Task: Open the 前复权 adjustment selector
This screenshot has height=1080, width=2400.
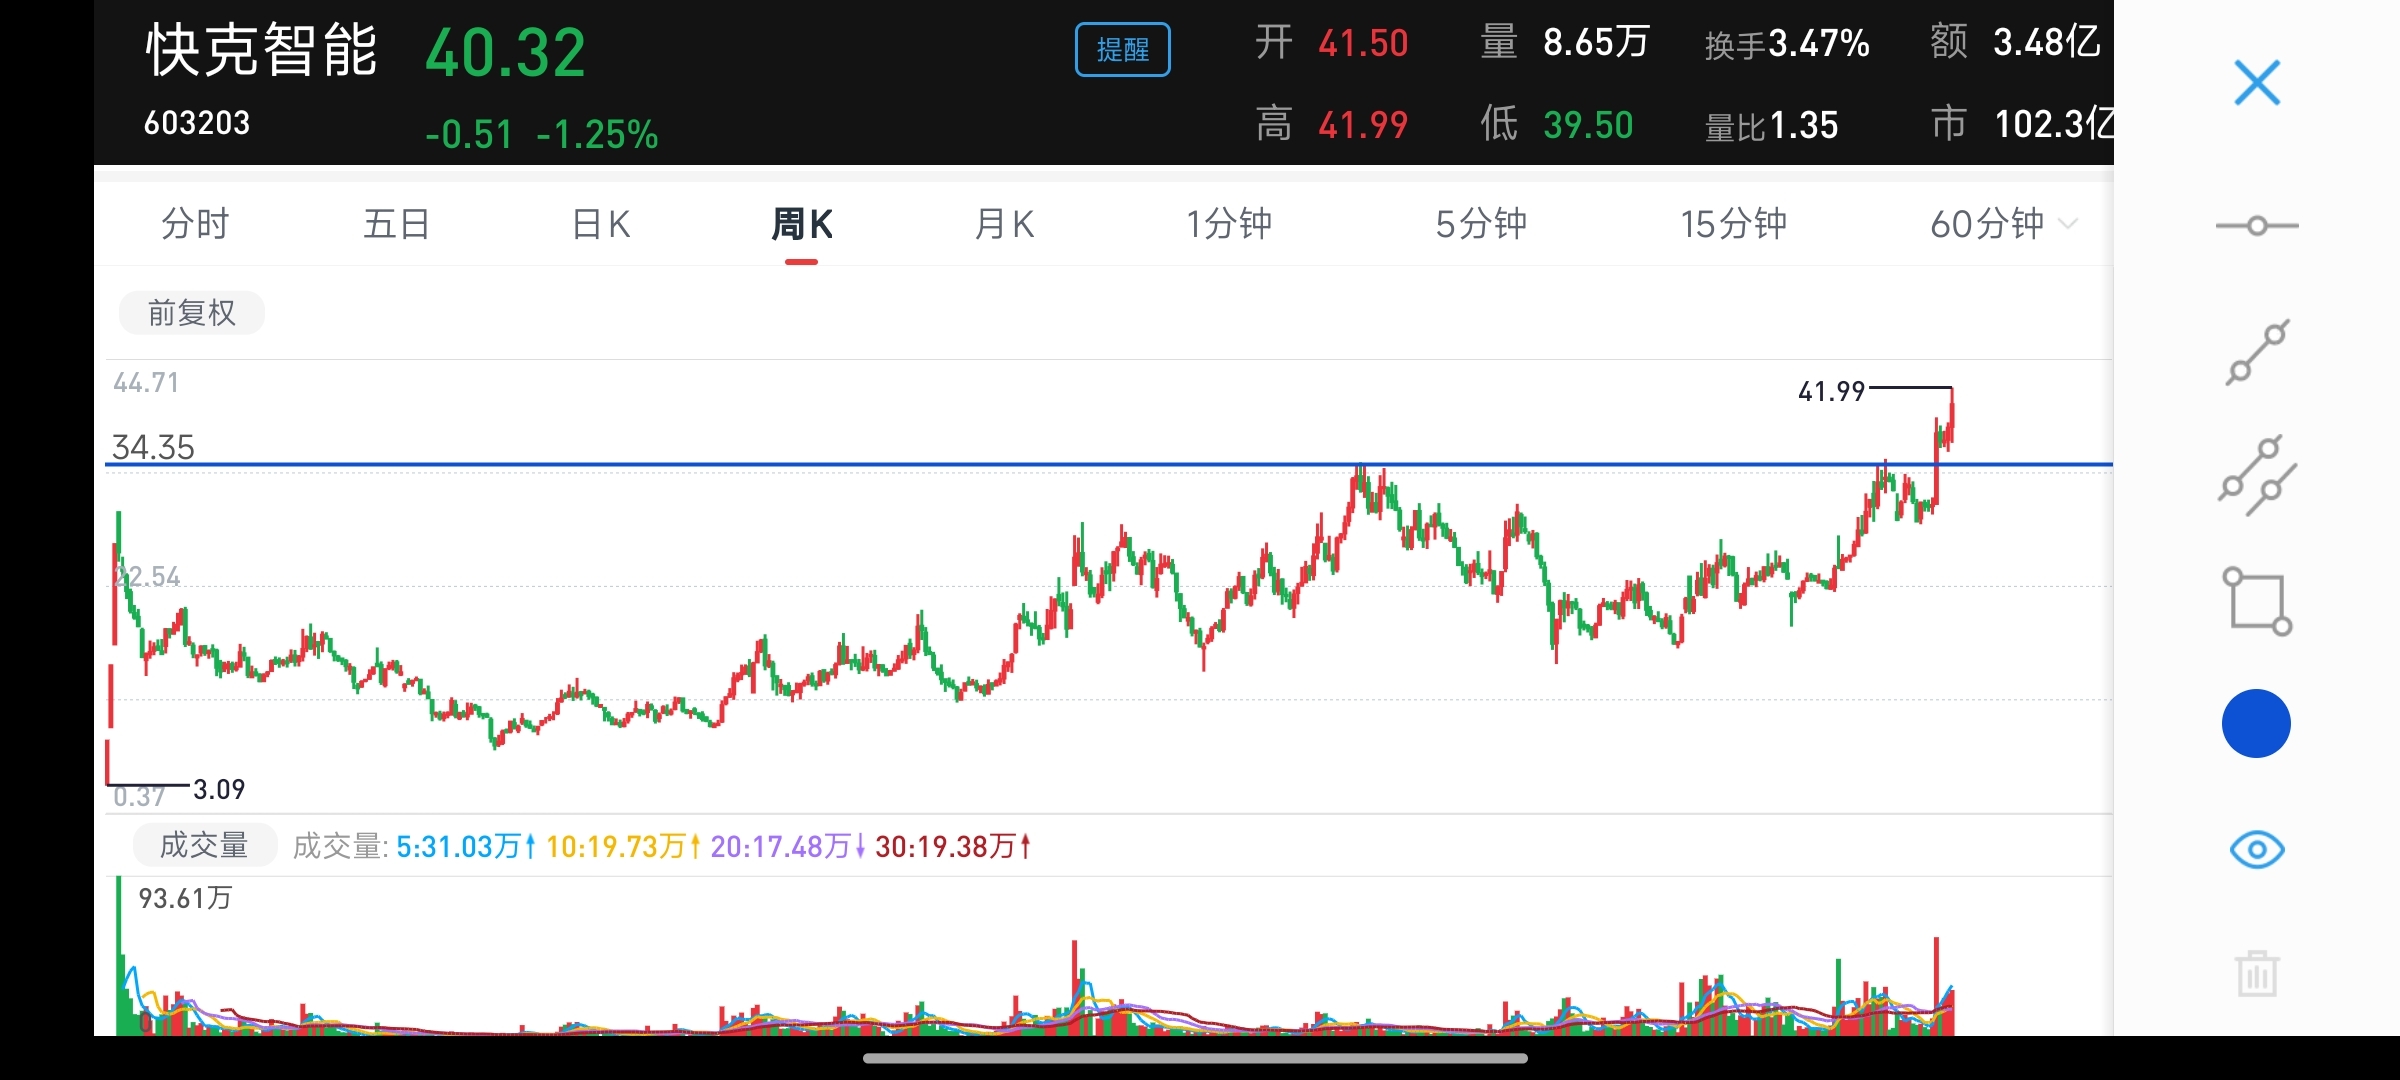Action: (x=191, y=313)
